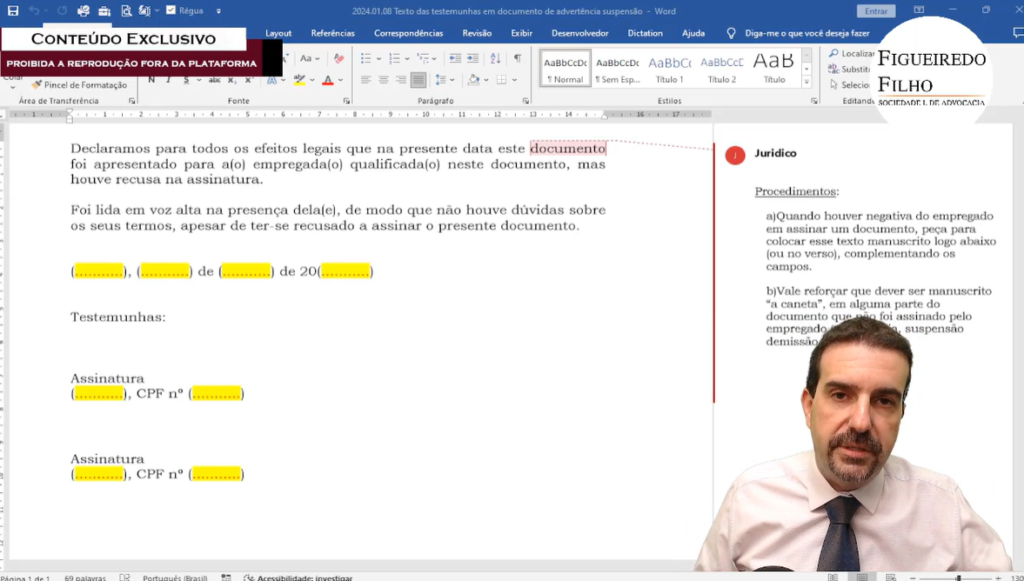
Task: Click the Jurídico comment author avatar
Action: pyautogui.click(x=735, y=155)
